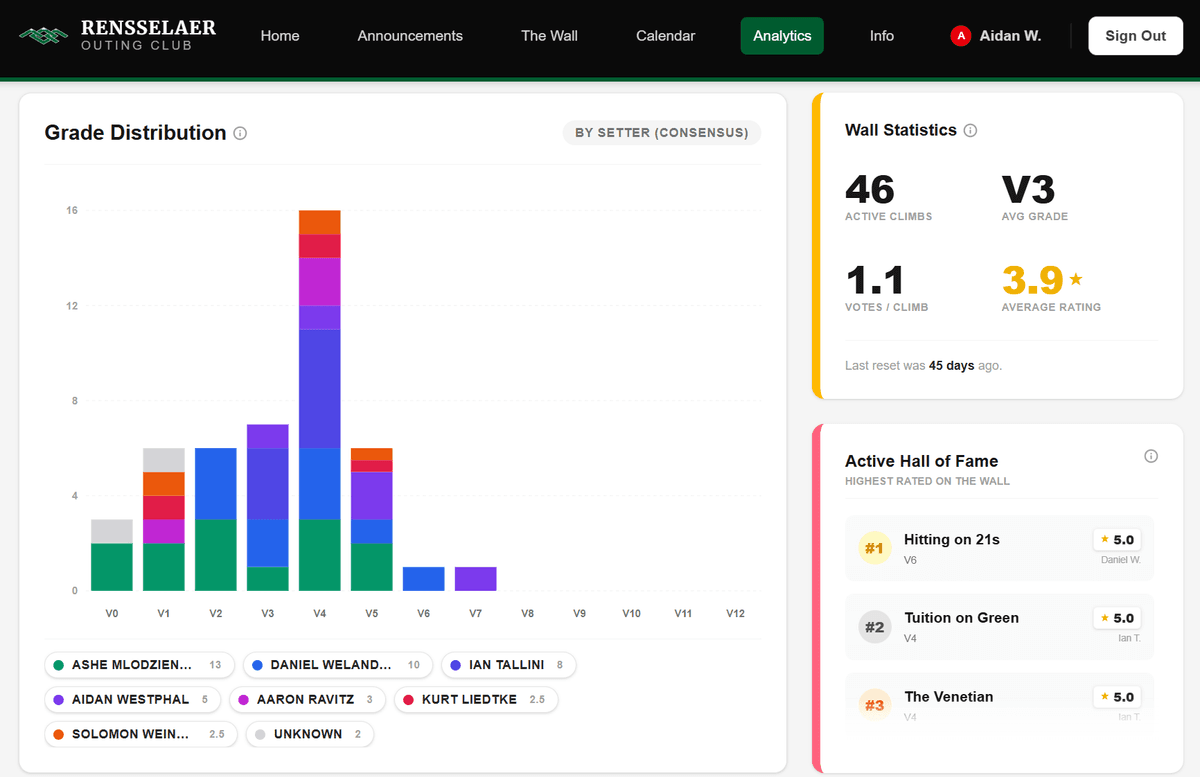Screen dimensions: 1200x777
Task: Click the V3 Avg Grade statistic
Action: pos(1035,197)
